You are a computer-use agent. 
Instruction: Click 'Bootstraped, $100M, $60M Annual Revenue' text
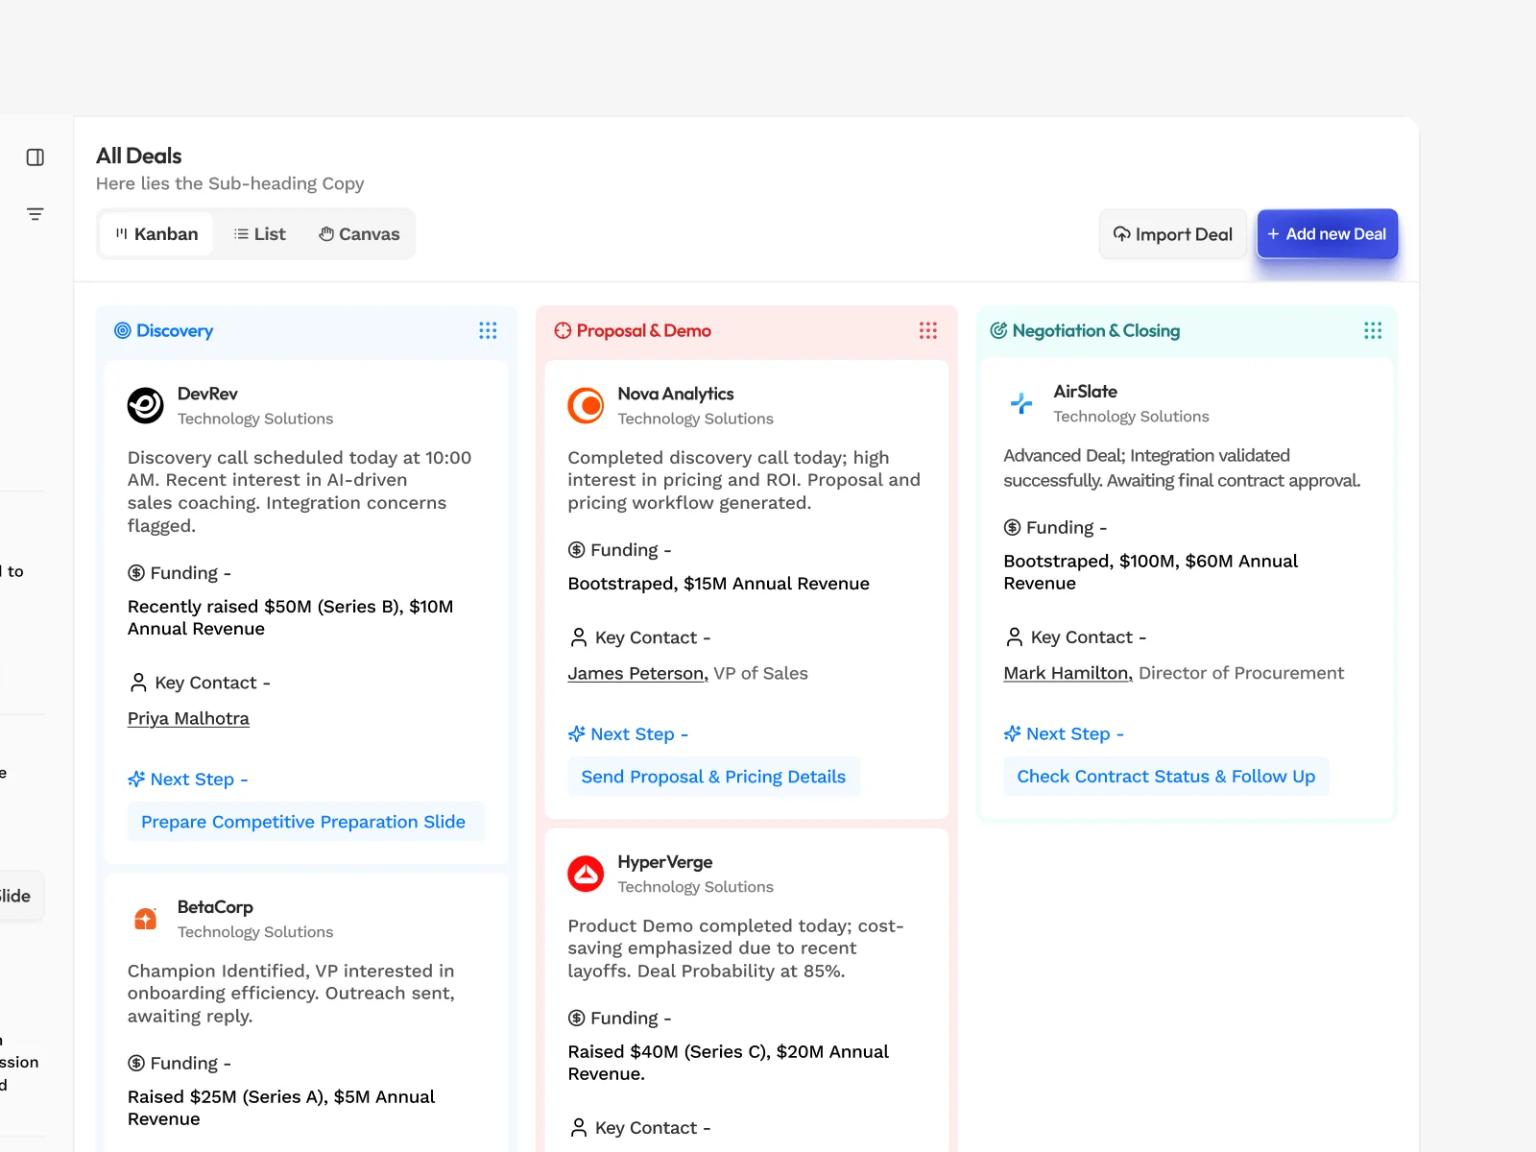coord(1151,572)
